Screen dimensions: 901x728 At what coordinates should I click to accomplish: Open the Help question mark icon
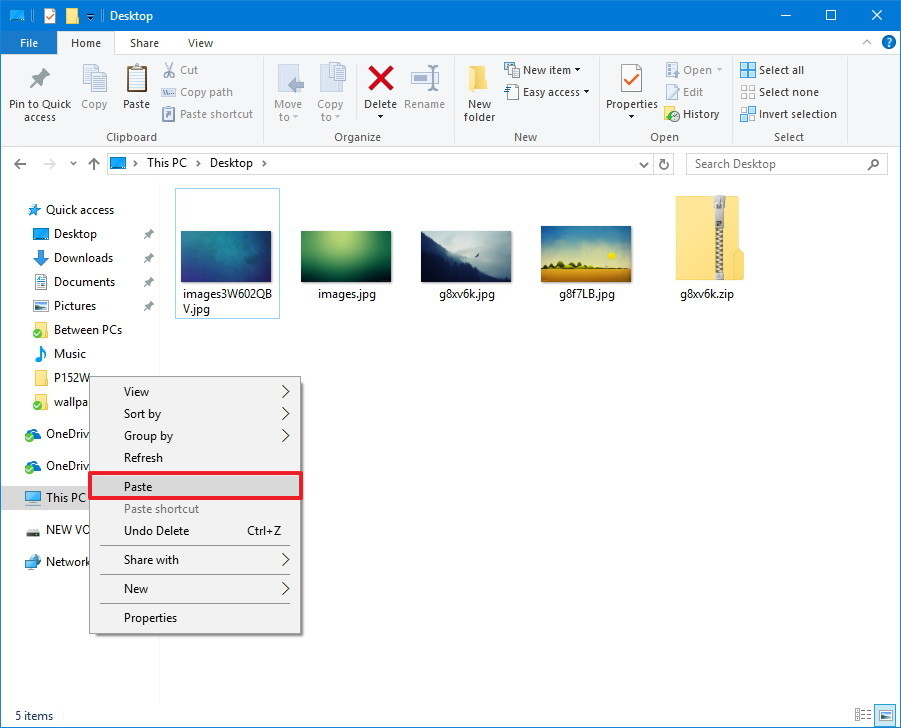click(888, 42)
